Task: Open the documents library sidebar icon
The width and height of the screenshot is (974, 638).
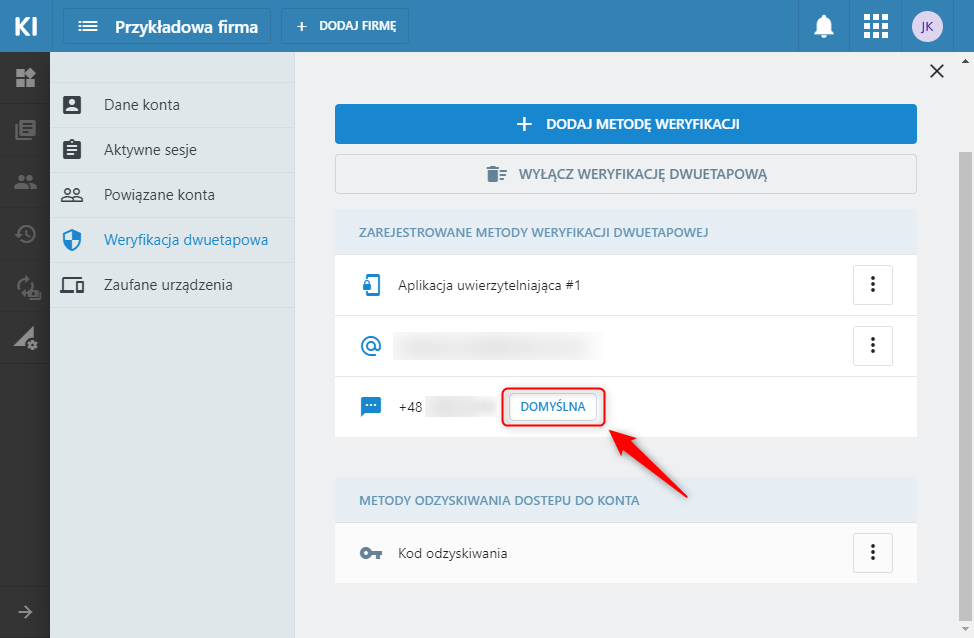Action: point(25,130)
